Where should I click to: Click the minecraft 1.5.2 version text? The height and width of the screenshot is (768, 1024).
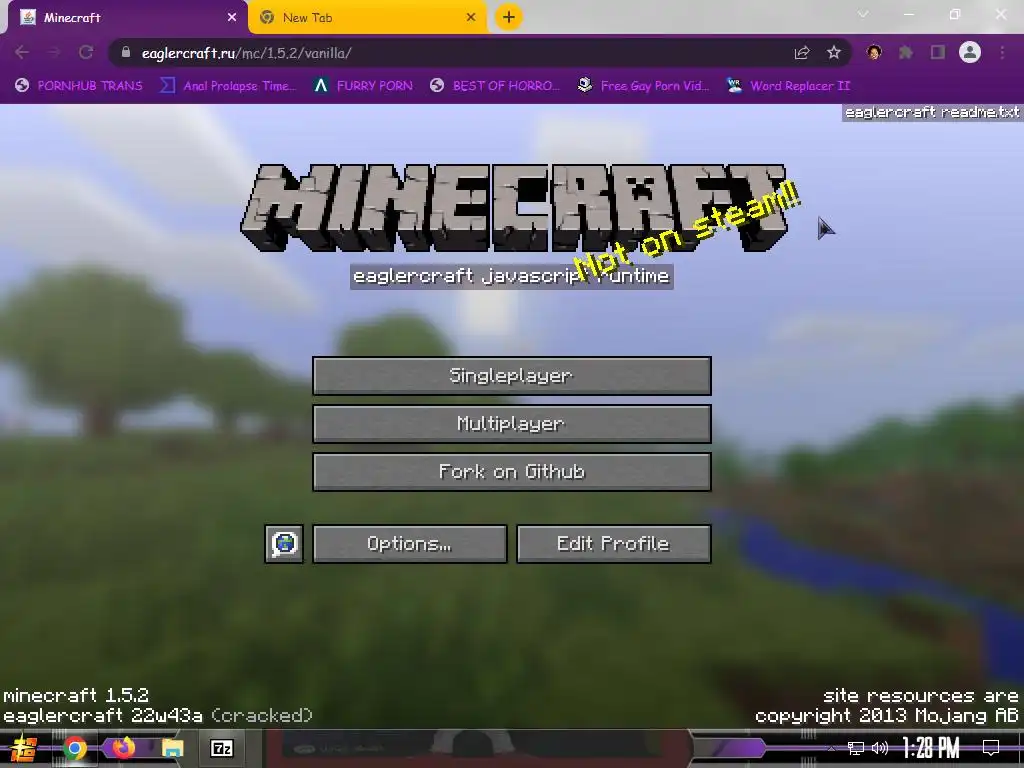click(76, 695)
